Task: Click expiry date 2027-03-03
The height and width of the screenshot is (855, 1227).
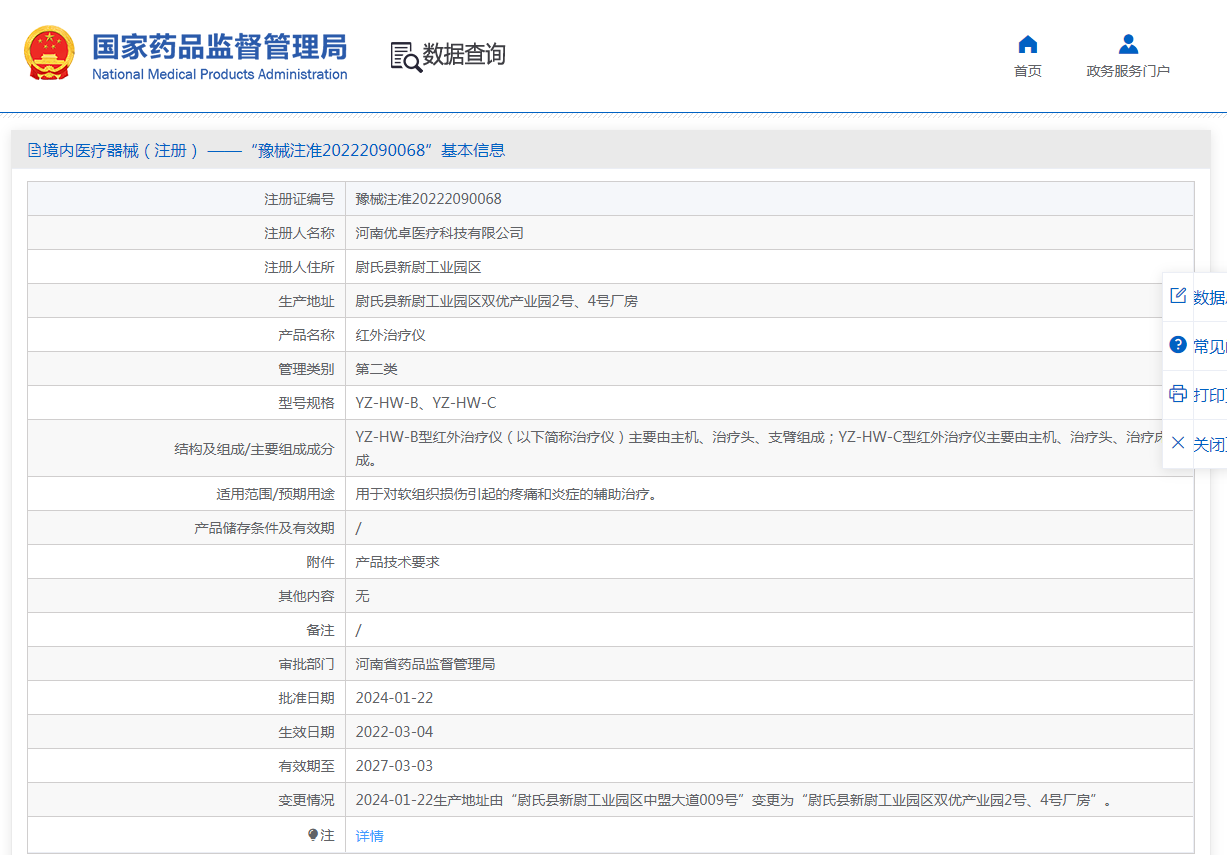Action: click(394, 766)
